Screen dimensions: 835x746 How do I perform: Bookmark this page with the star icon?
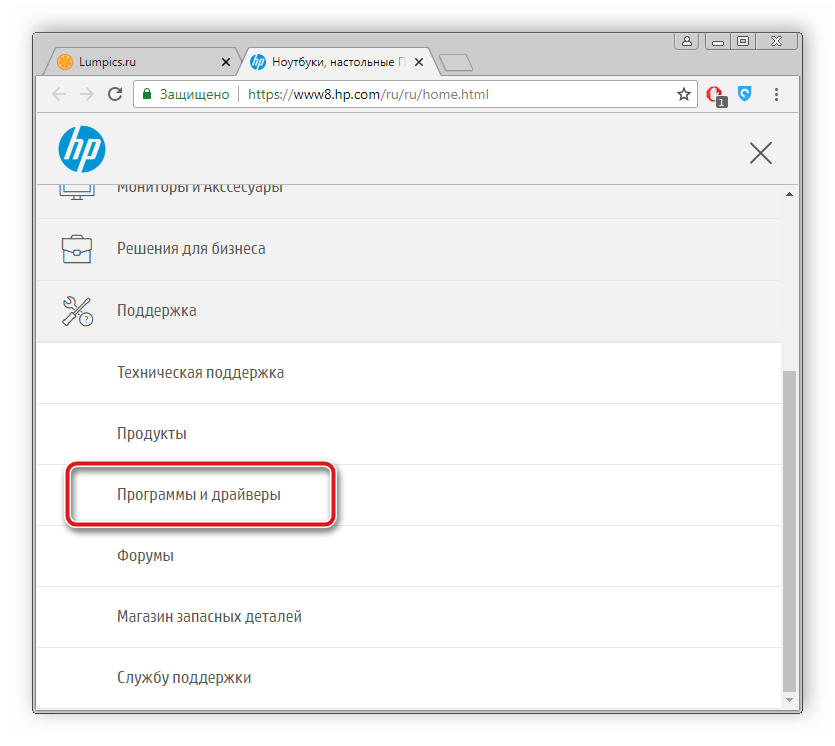point(683,94)
